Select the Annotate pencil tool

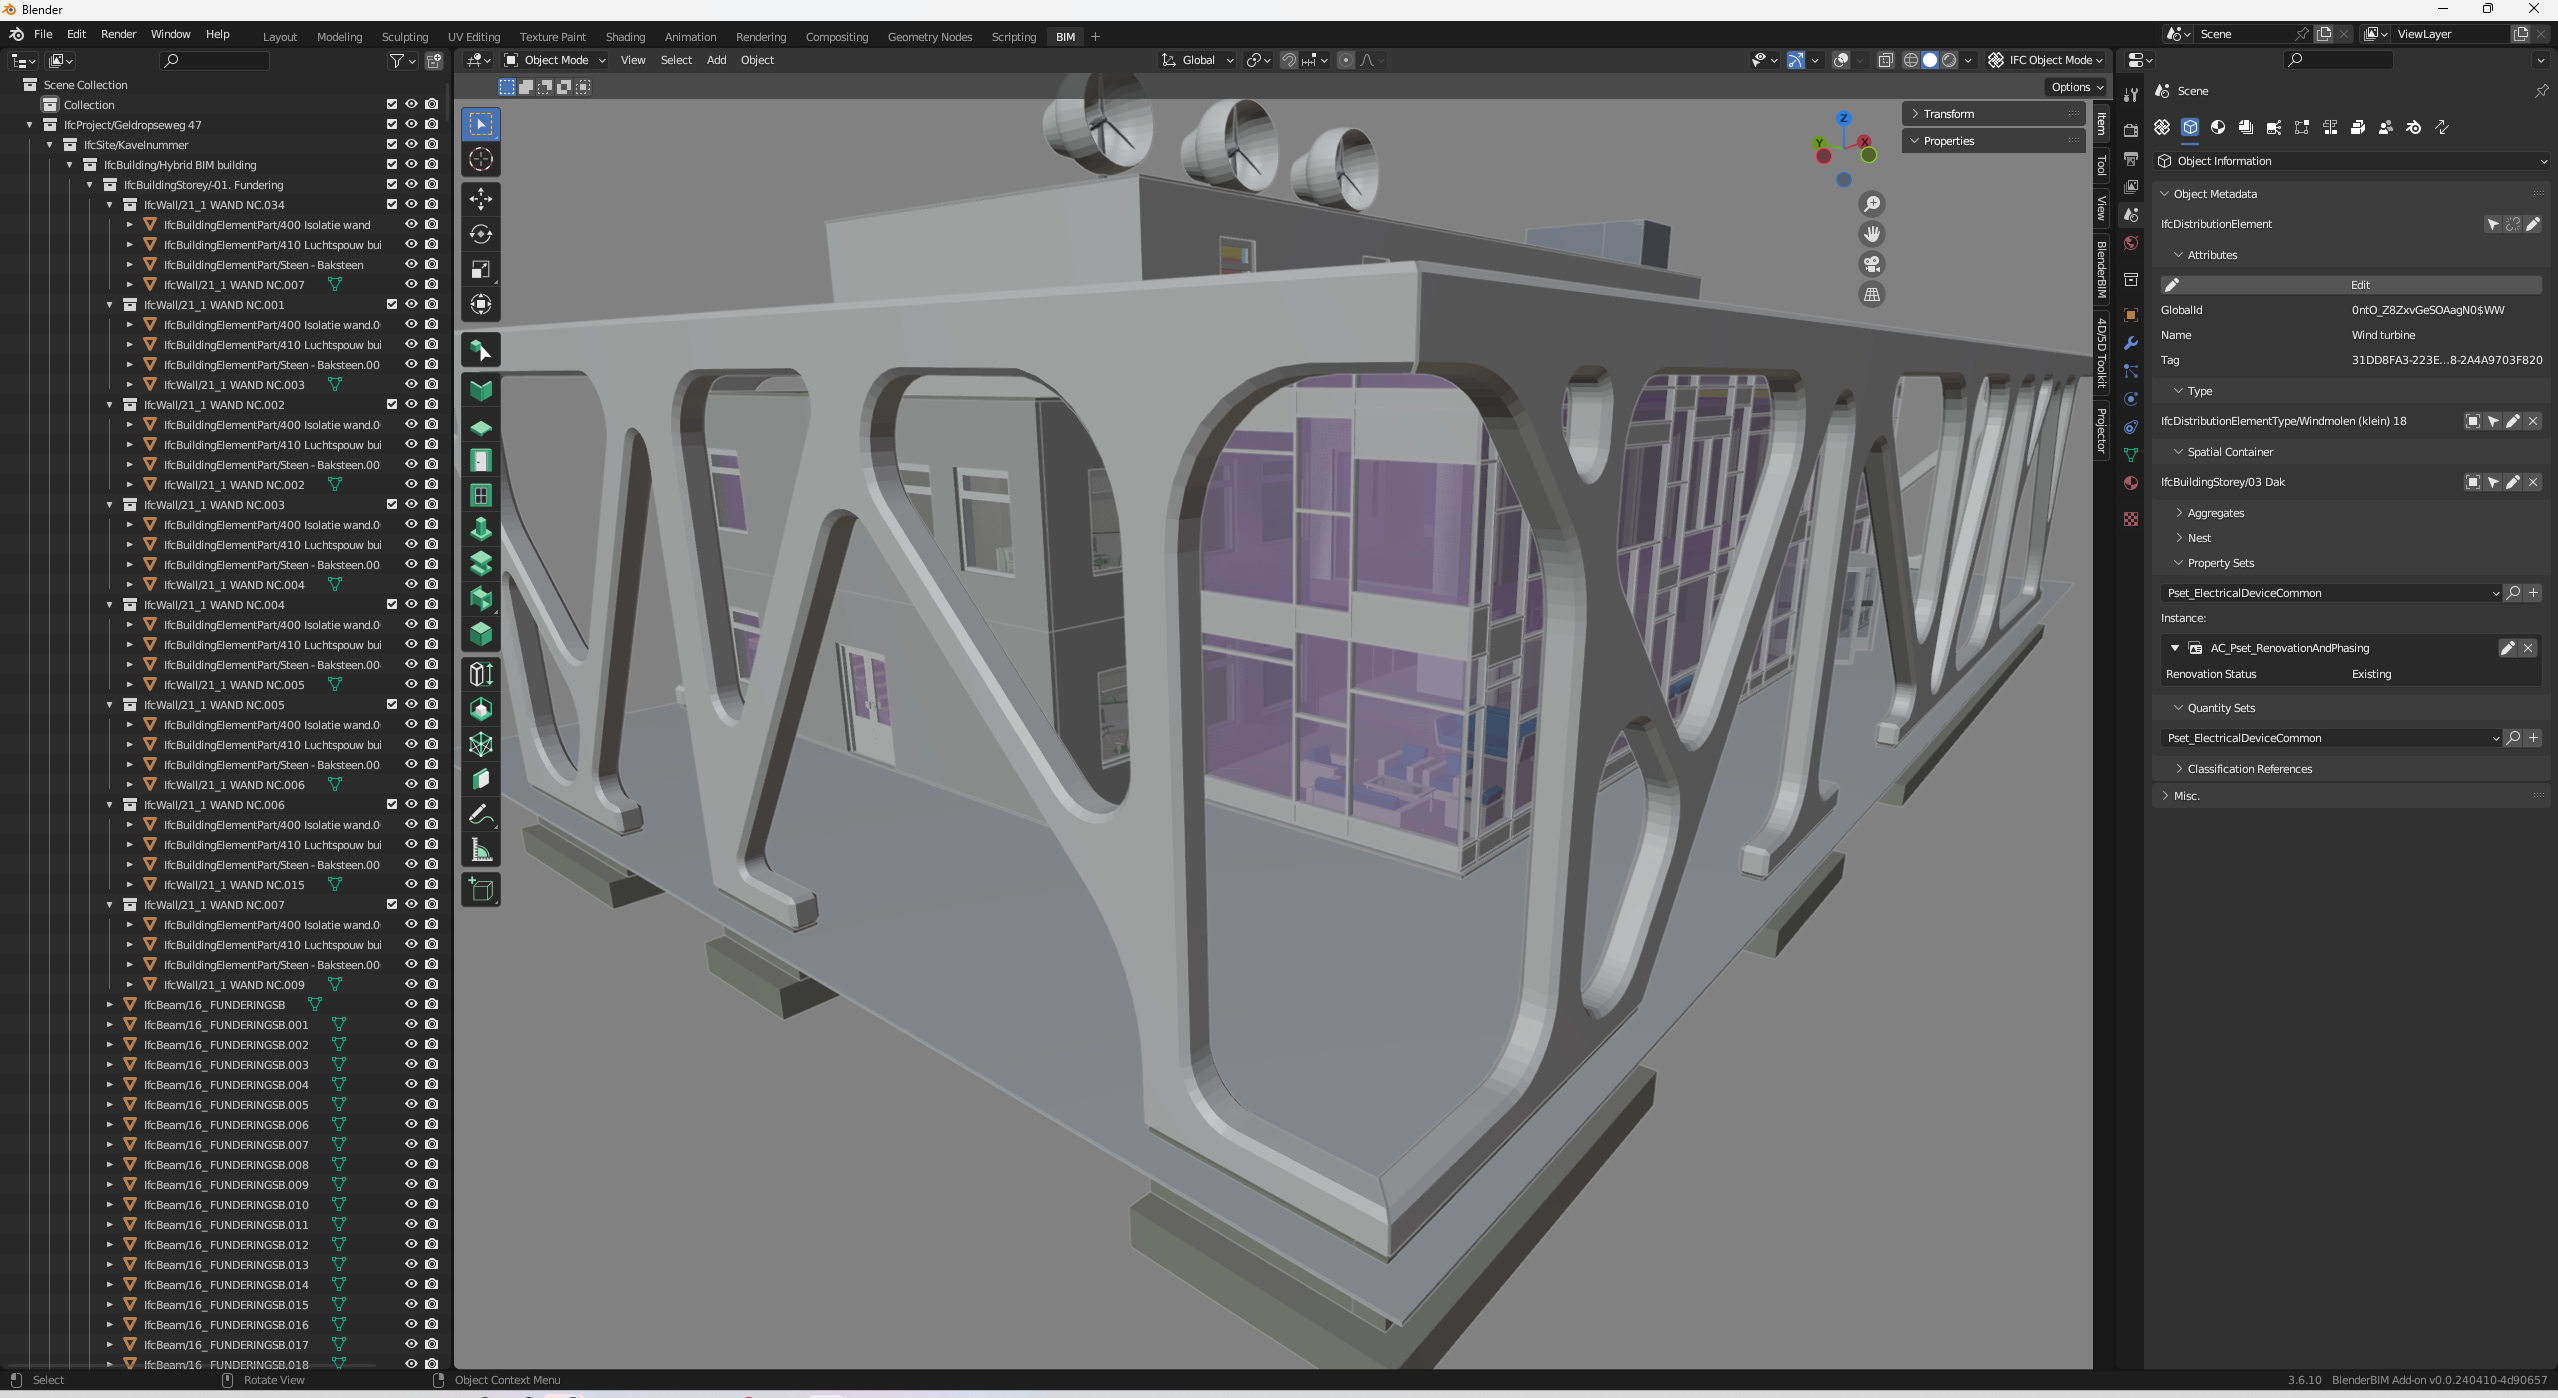pyautogui.click(x=481, y=814)
